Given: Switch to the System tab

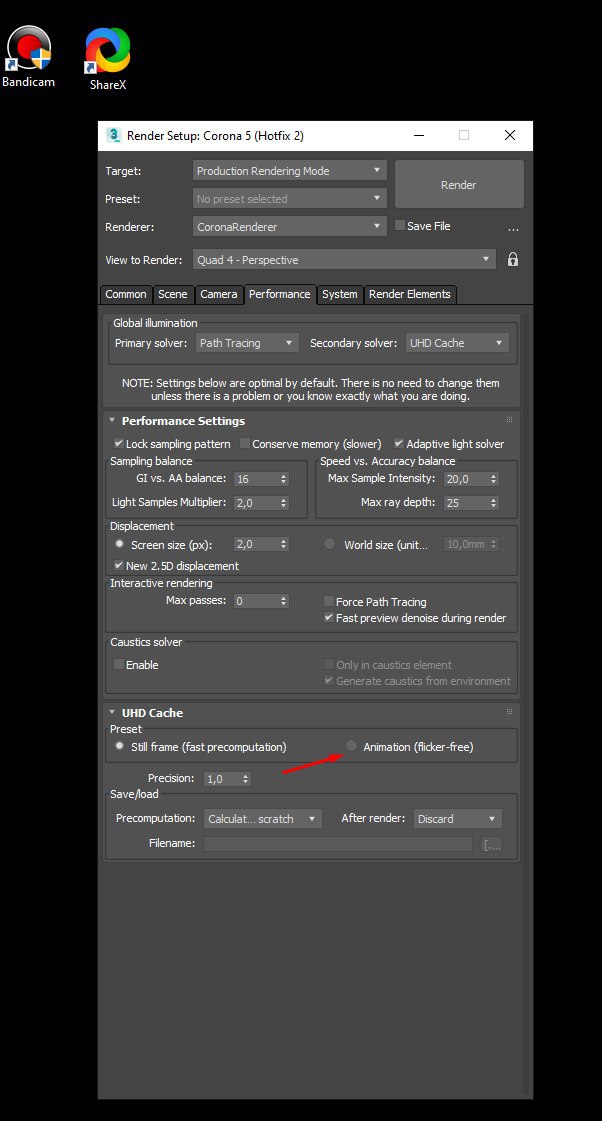Looking at the screenshot, I should 340,295.
